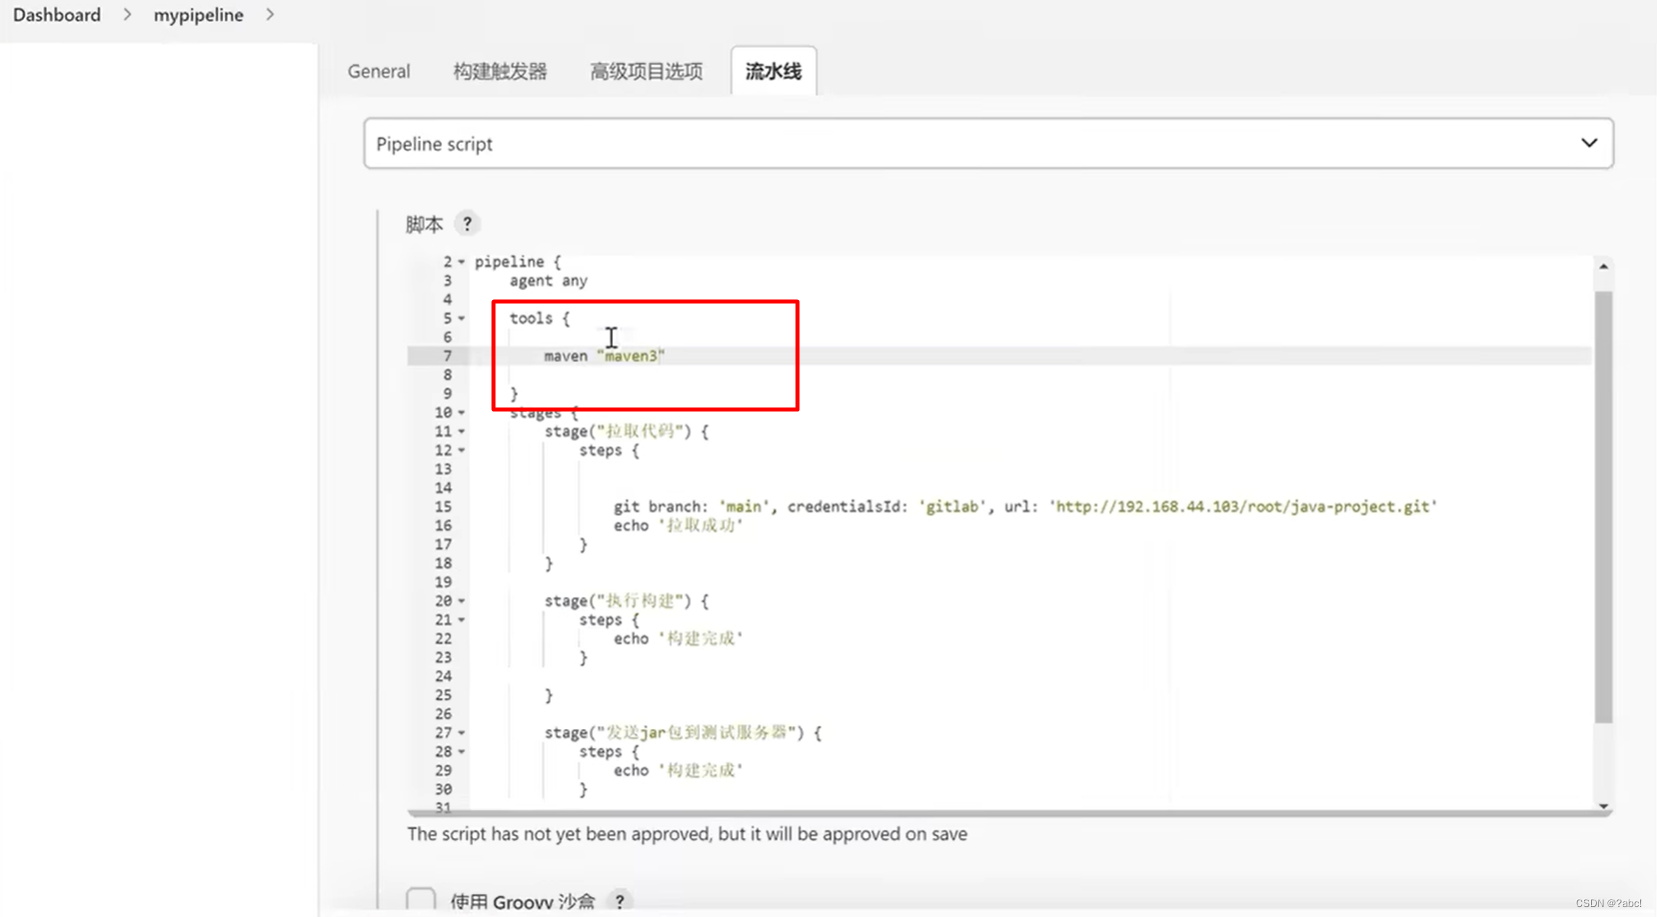Click the breadcrumb chevron after mypipeline
1657x917 pixels.
269,15
